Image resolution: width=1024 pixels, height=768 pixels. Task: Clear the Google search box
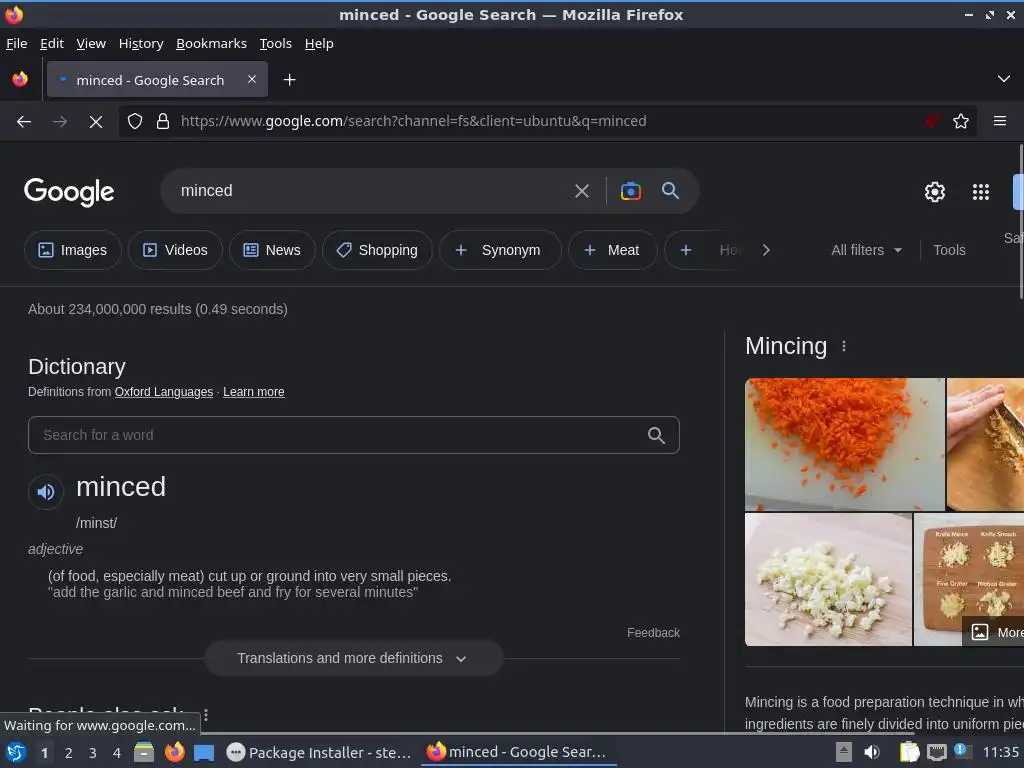(x=581, y=191)
